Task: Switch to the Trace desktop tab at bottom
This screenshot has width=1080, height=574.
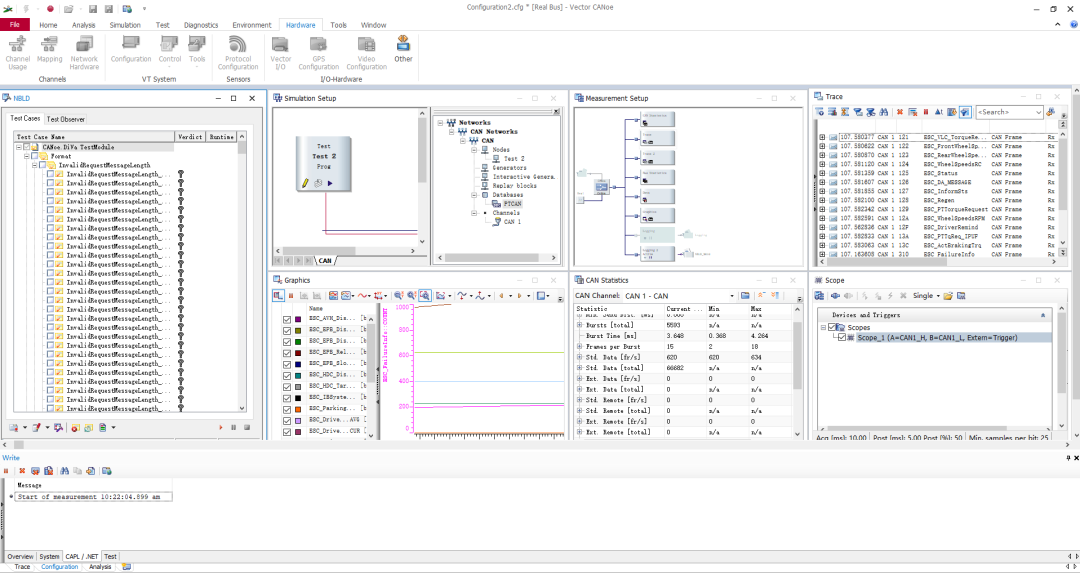Action: point(23,566)
